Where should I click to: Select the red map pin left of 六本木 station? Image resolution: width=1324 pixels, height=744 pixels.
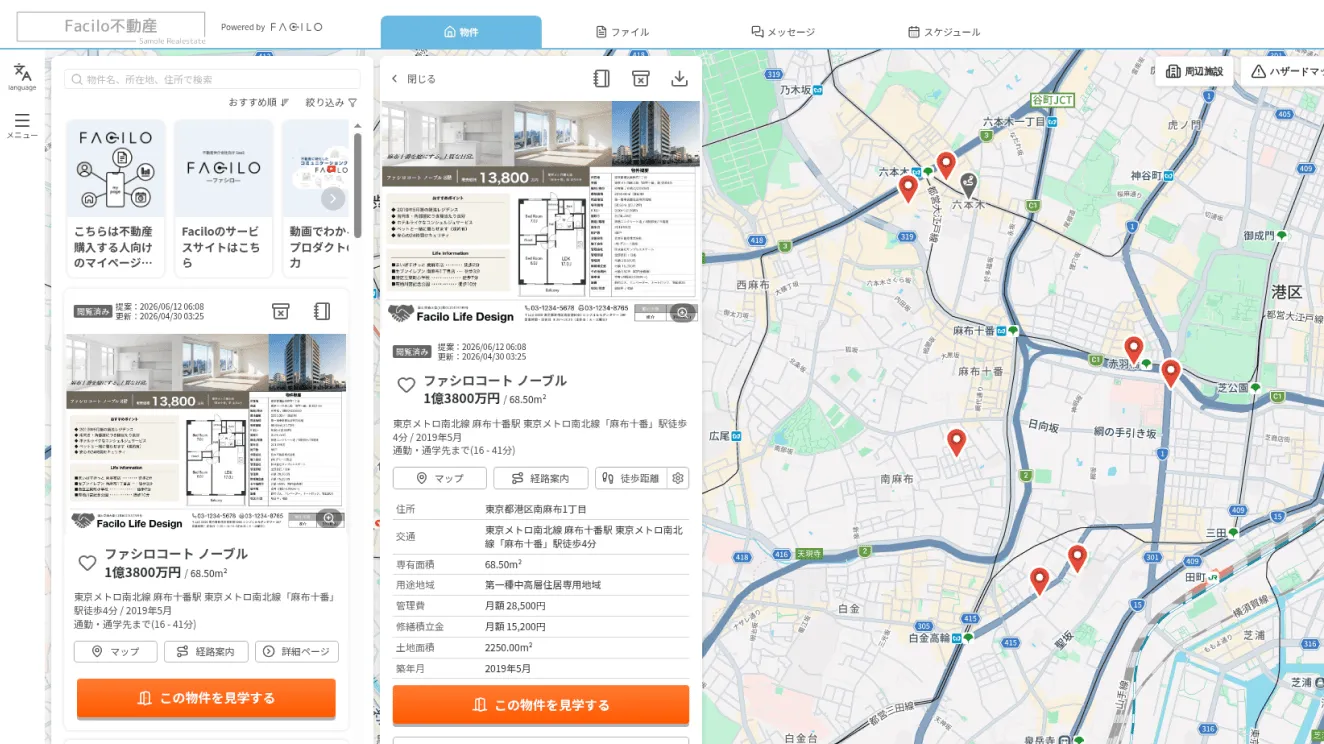[908, 188]
